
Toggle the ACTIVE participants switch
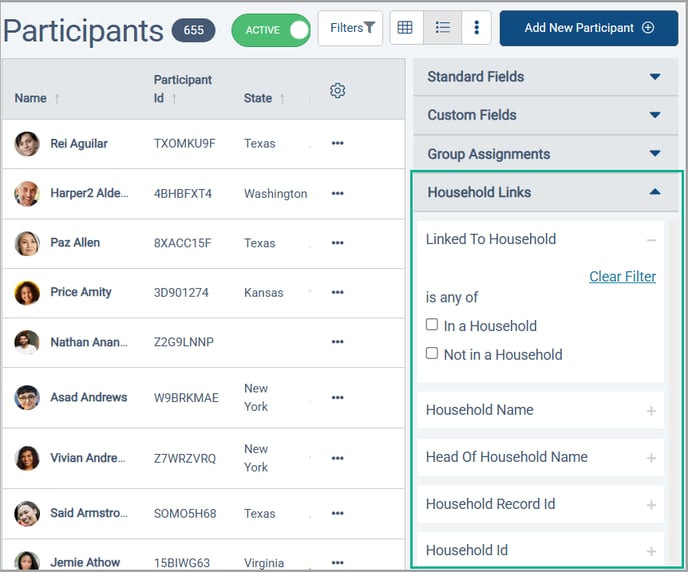tap(271, 30)
